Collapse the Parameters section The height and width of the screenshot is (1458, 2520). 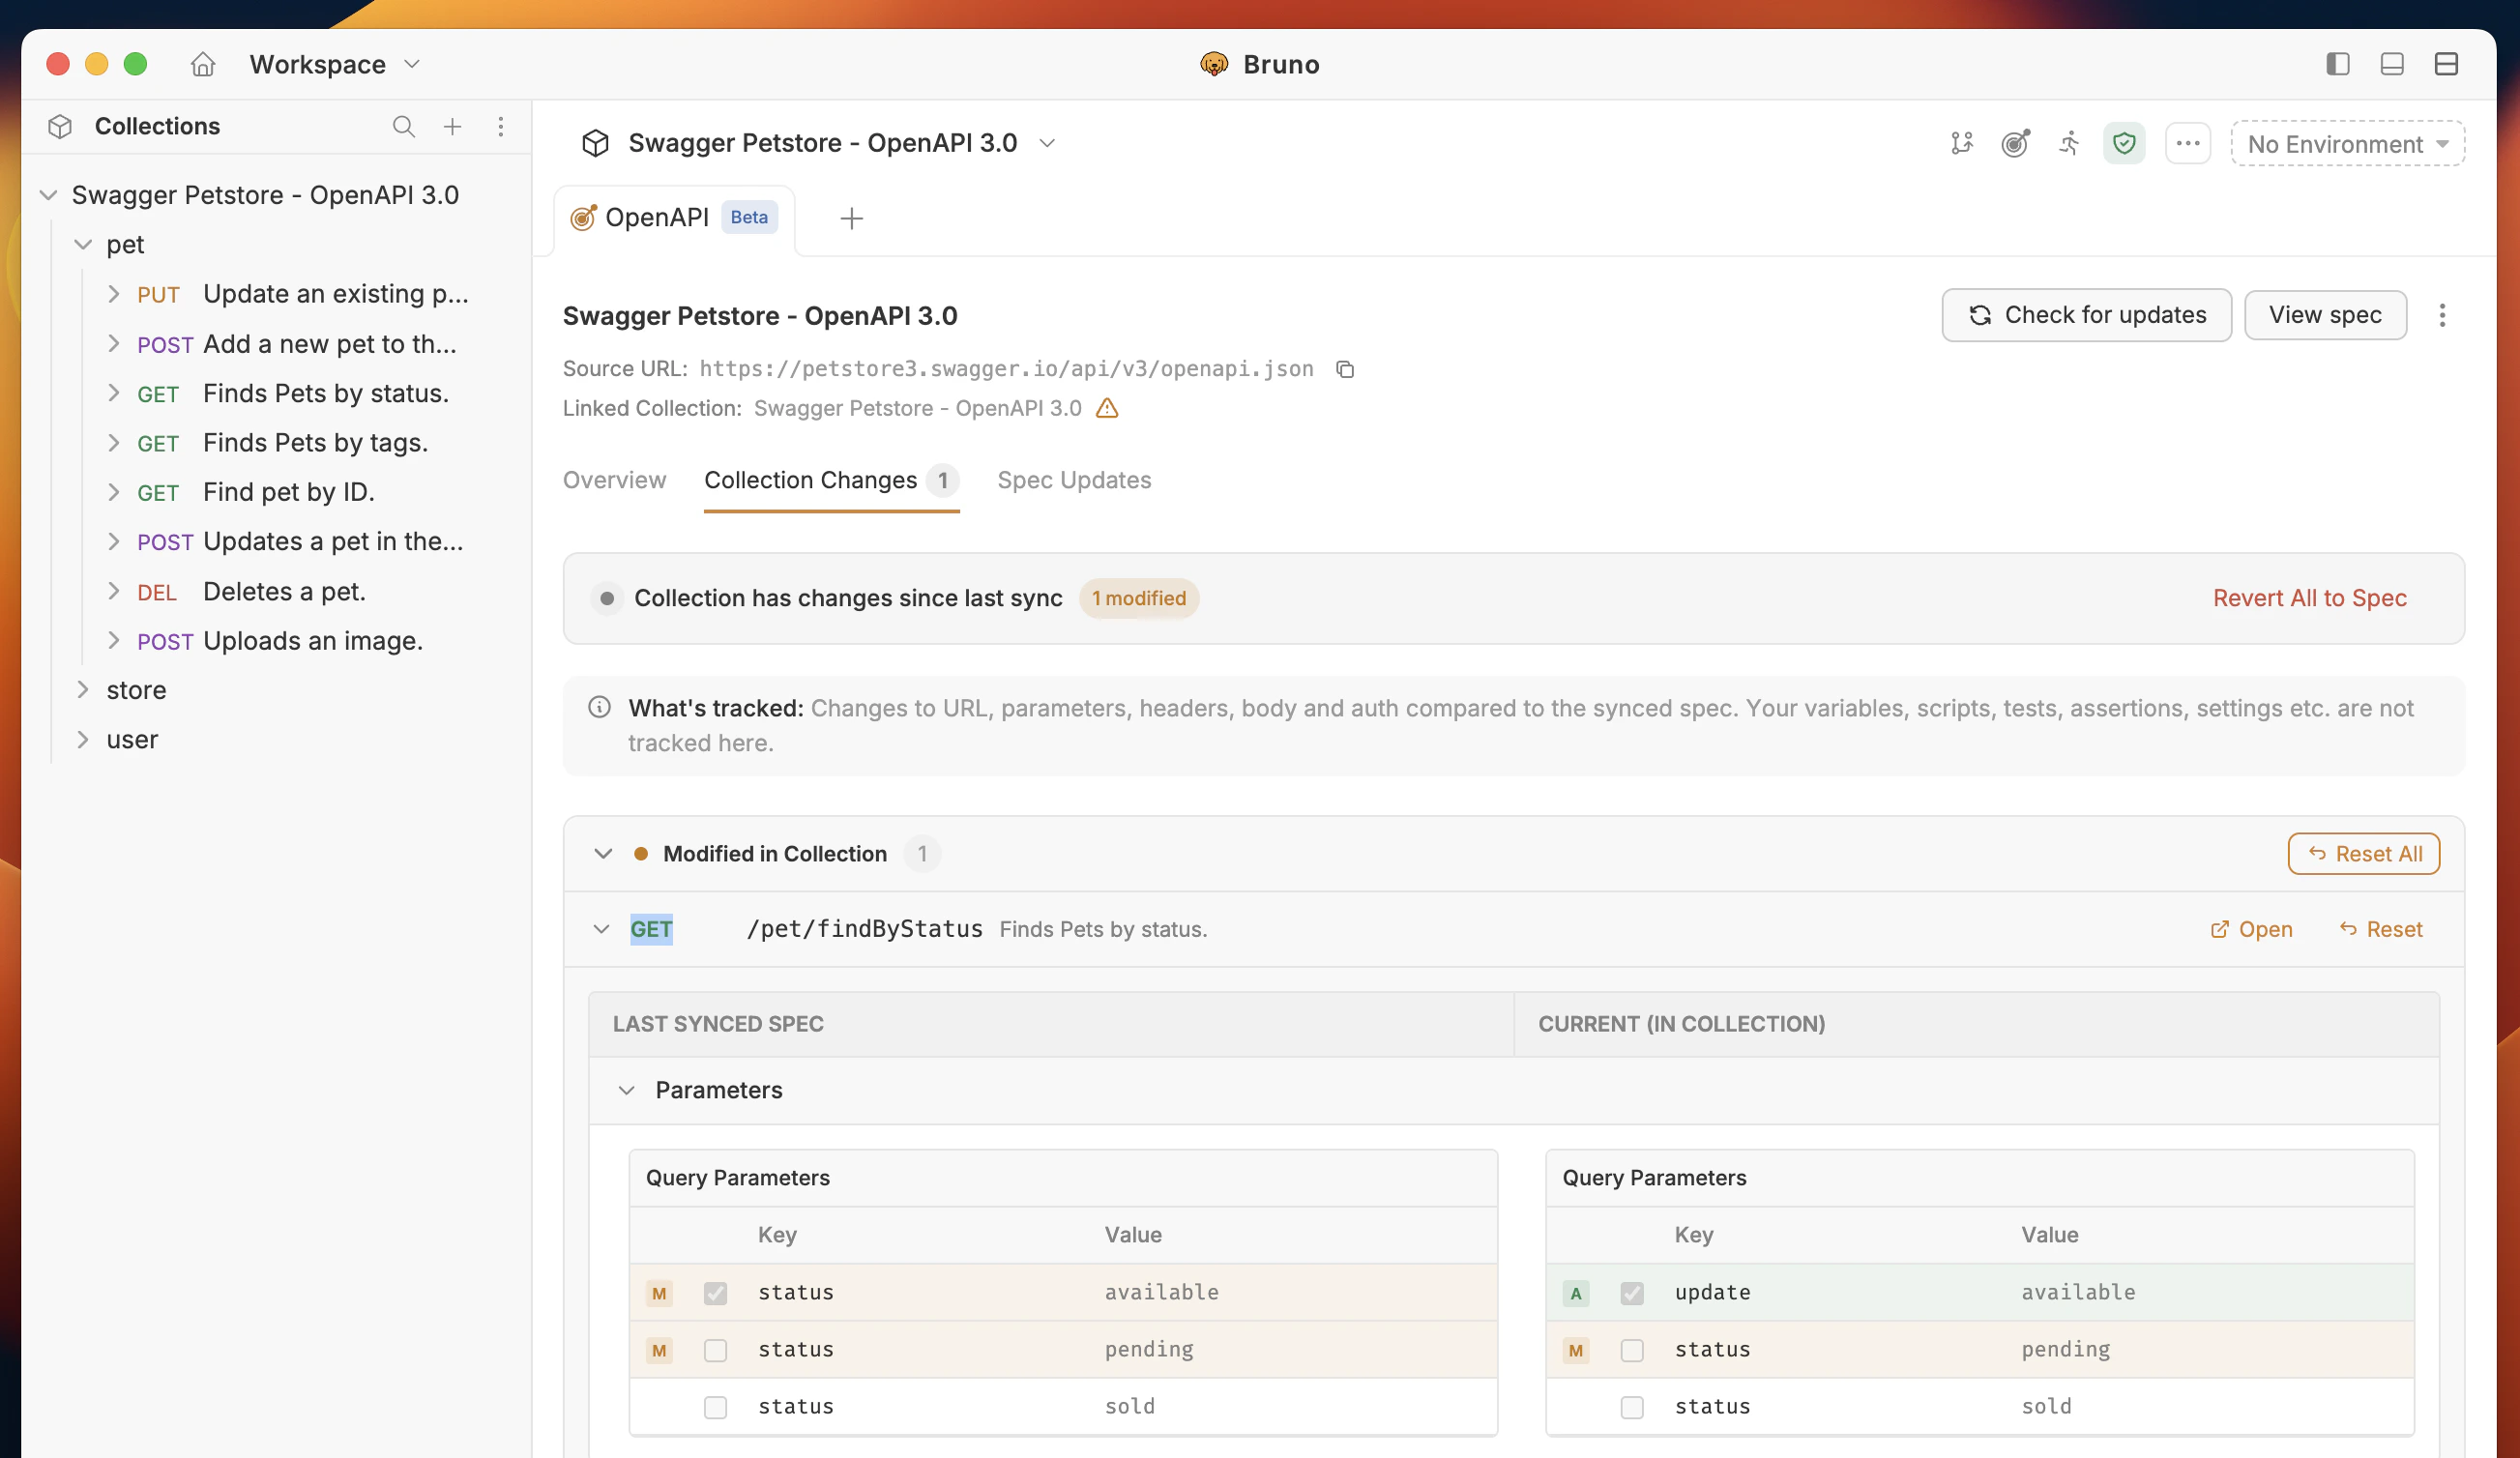[627, 1090]
